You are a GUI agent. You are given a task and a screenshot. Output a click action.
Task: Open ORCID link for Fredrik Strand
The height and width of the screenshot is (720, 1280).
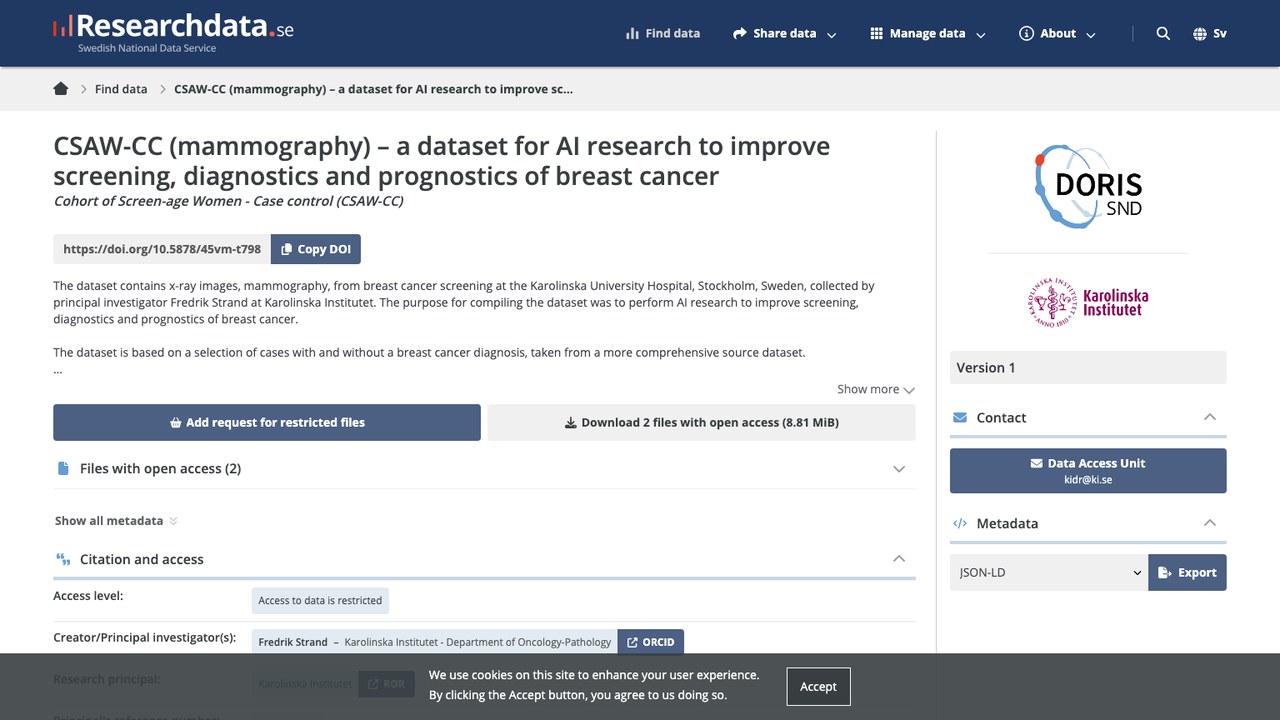(651, 642)
